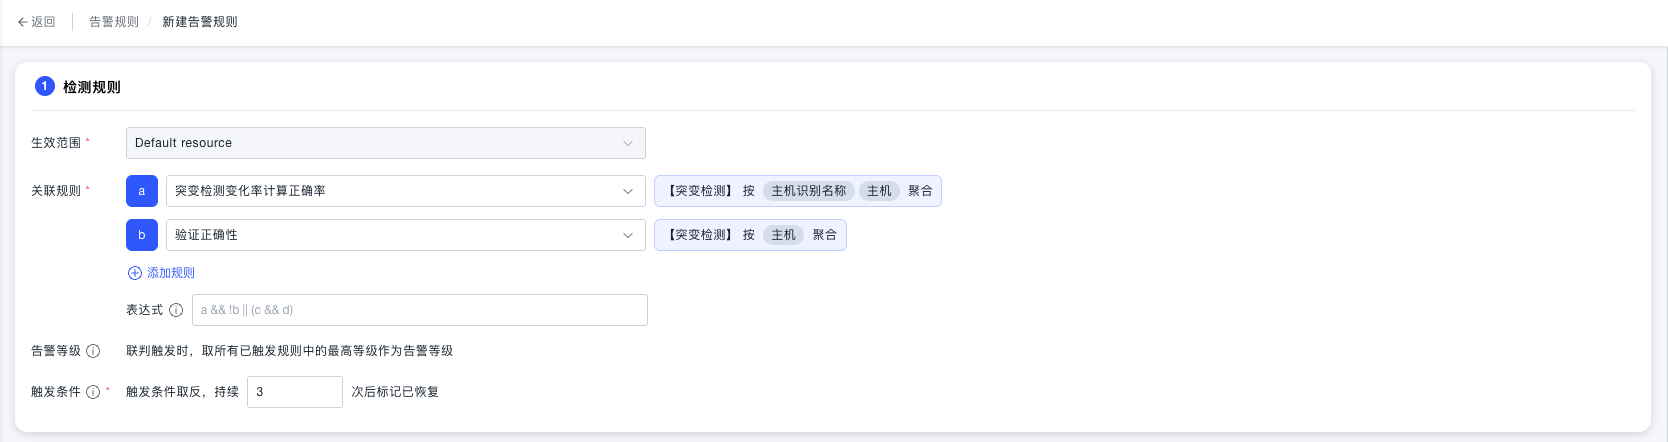Click the info icon beside 告警等级
This screenshot has height=442, width=1668.
pyautogui.click(x=93, y=351)
